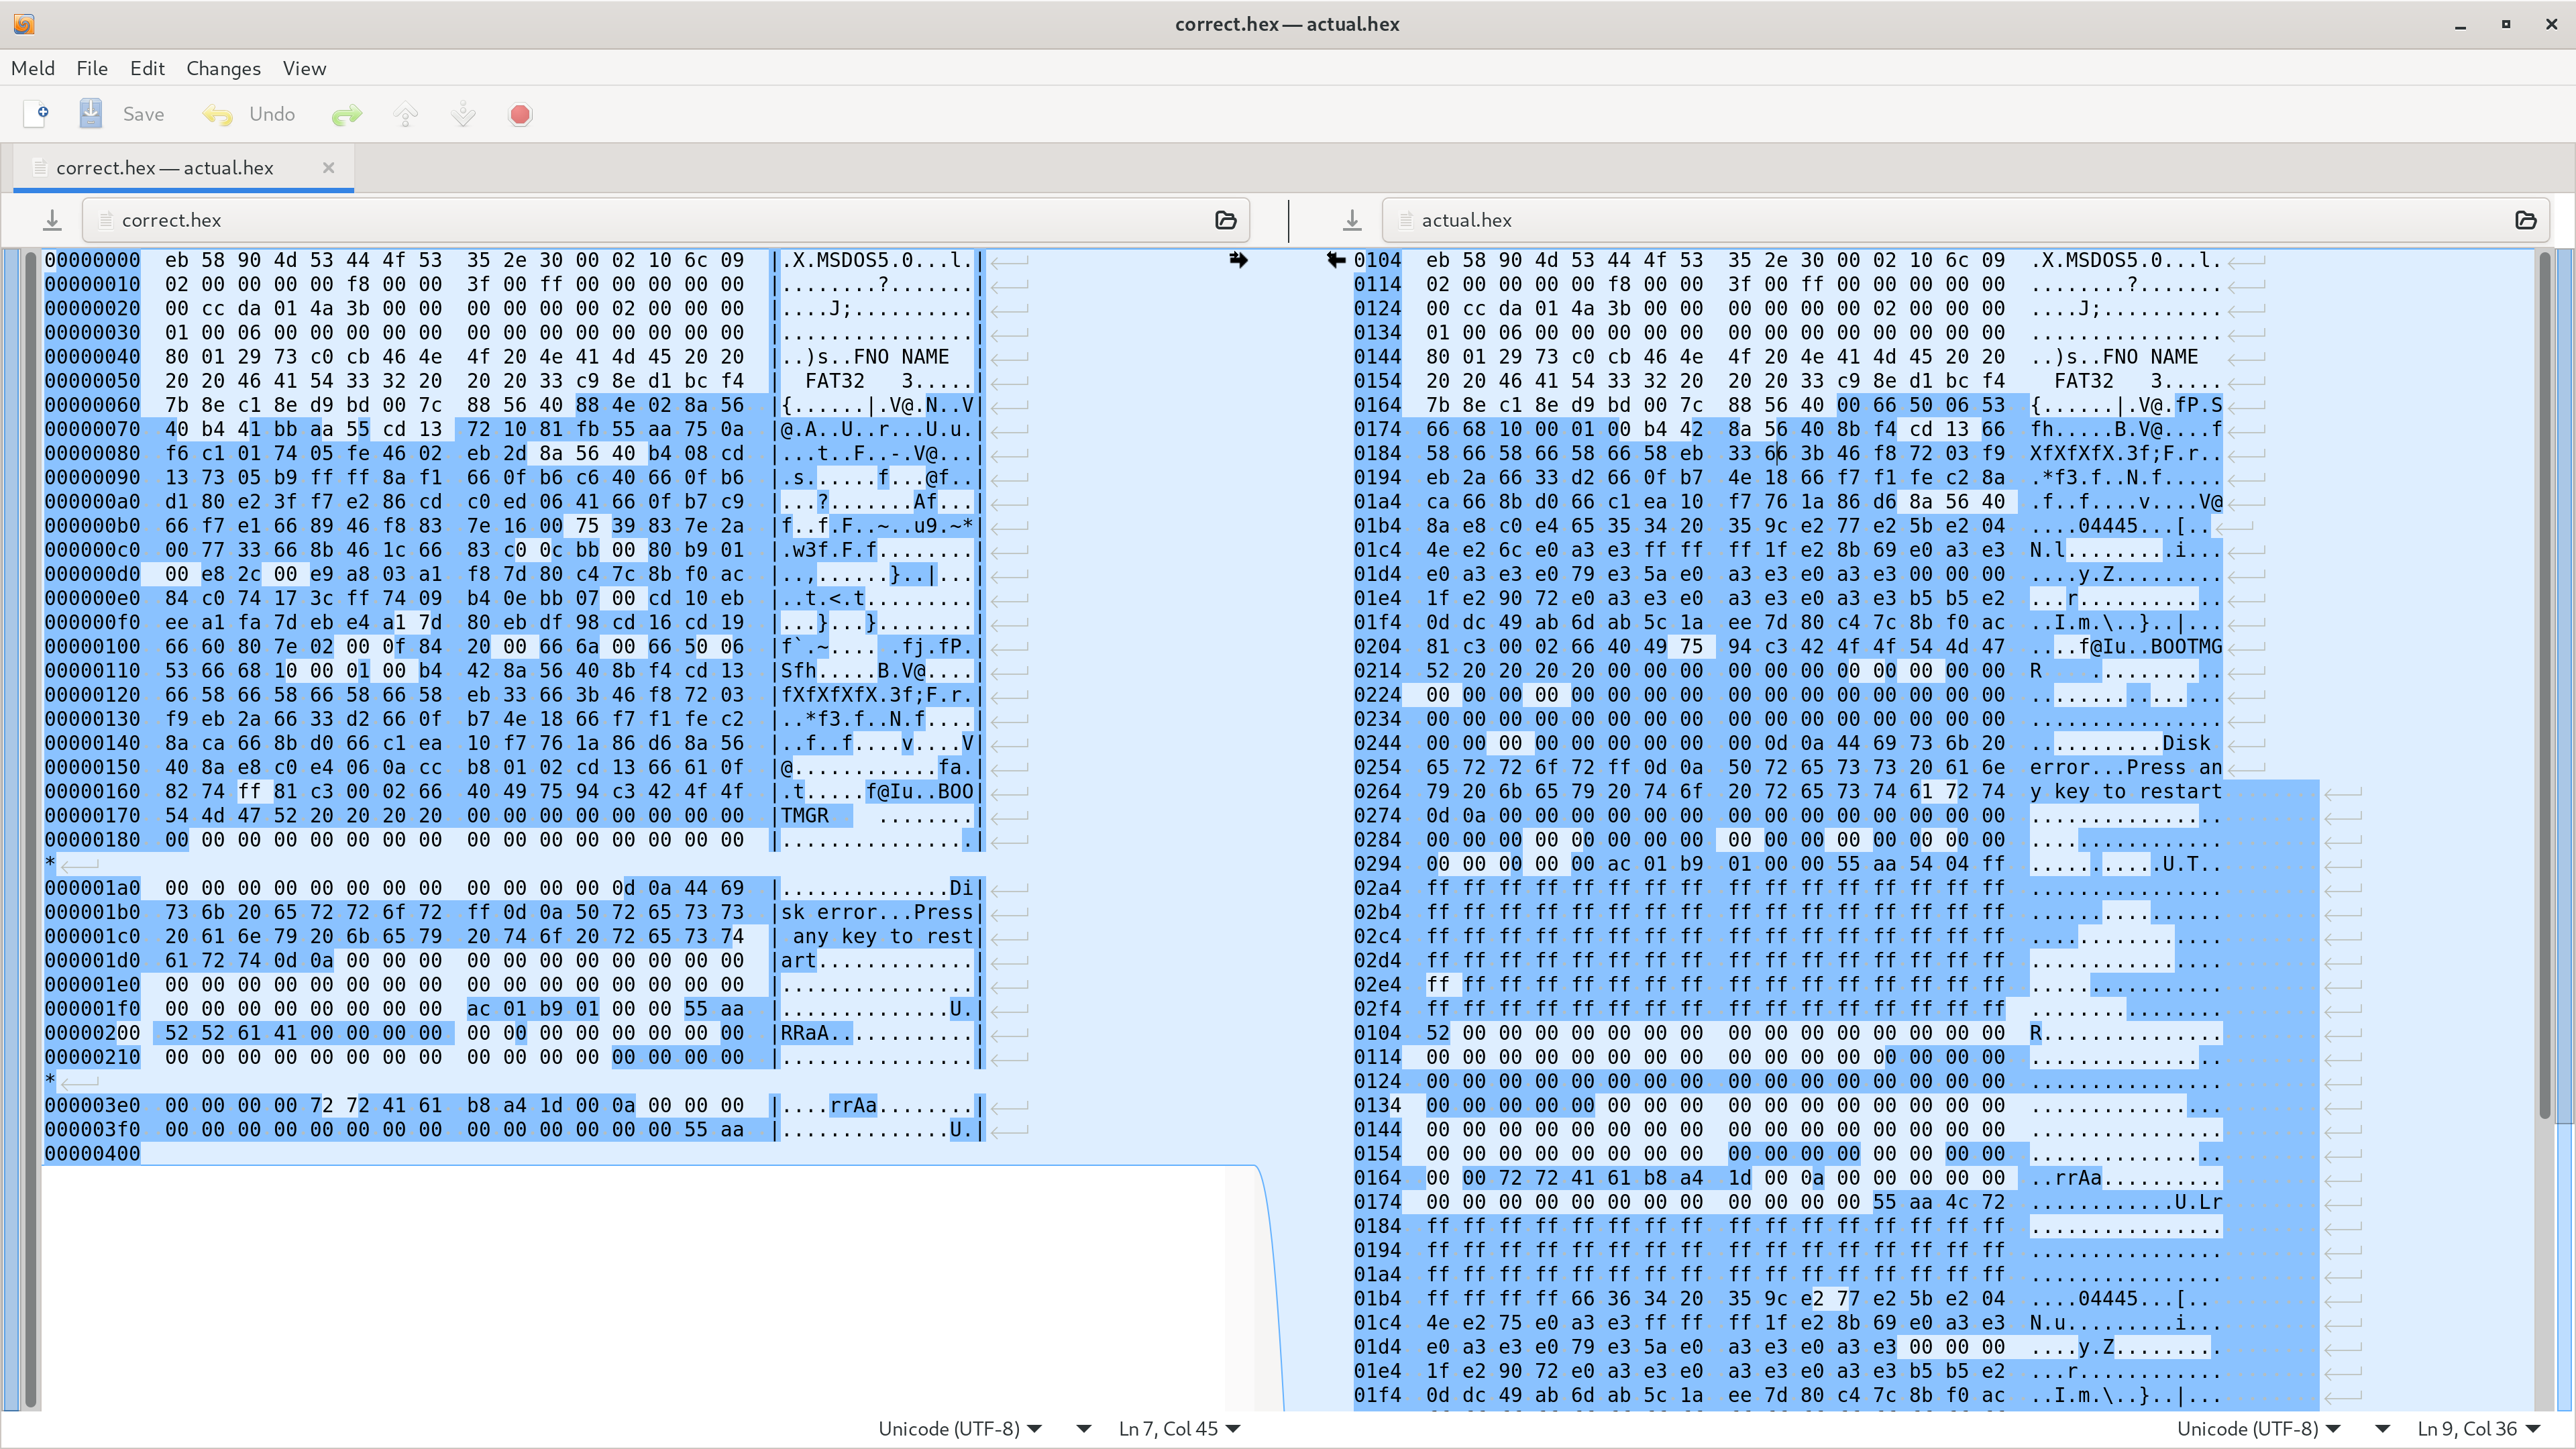The height and width of the screenshot is (1449, 2576).
Task: Click the Redo arrow icon
Action: [x=346, y=115]
